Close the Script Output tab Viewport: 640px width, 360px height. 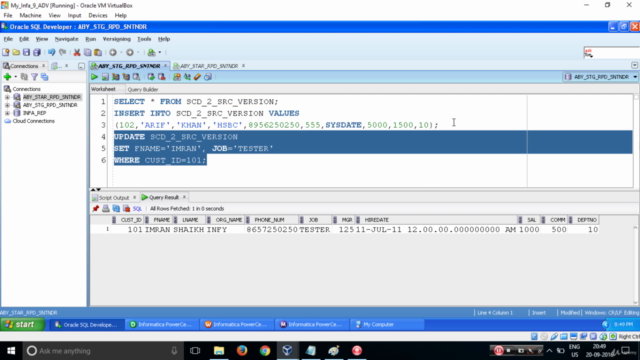(134, 198)
